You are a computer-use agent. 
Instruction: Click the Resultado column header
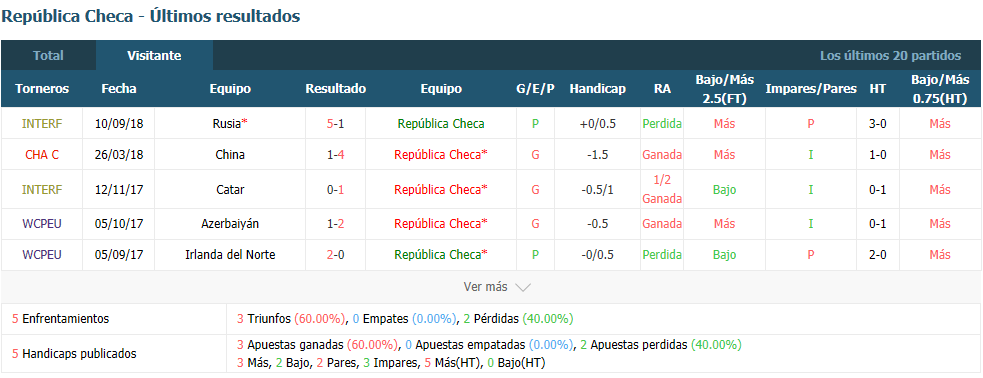[x=335, y=89]
